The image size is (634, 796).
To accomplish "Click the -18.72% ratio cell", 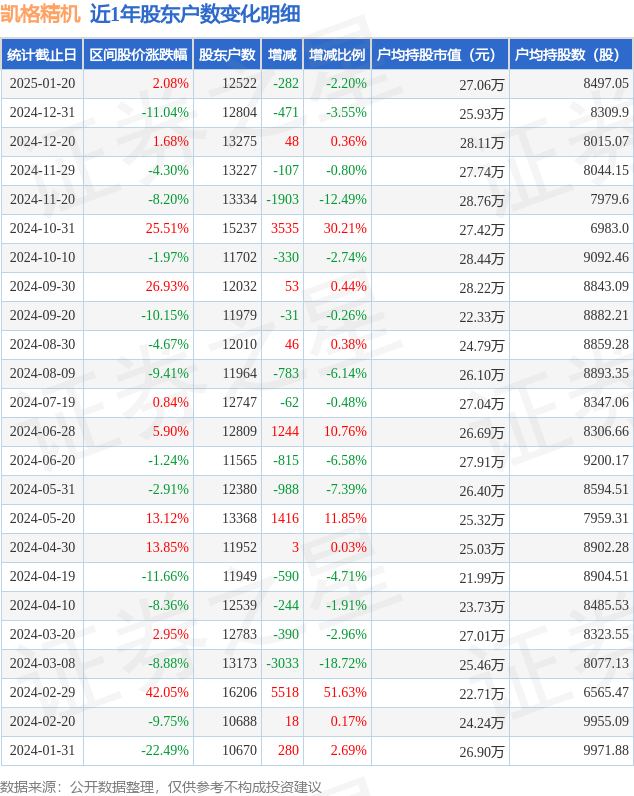I will tap(343, 664).
